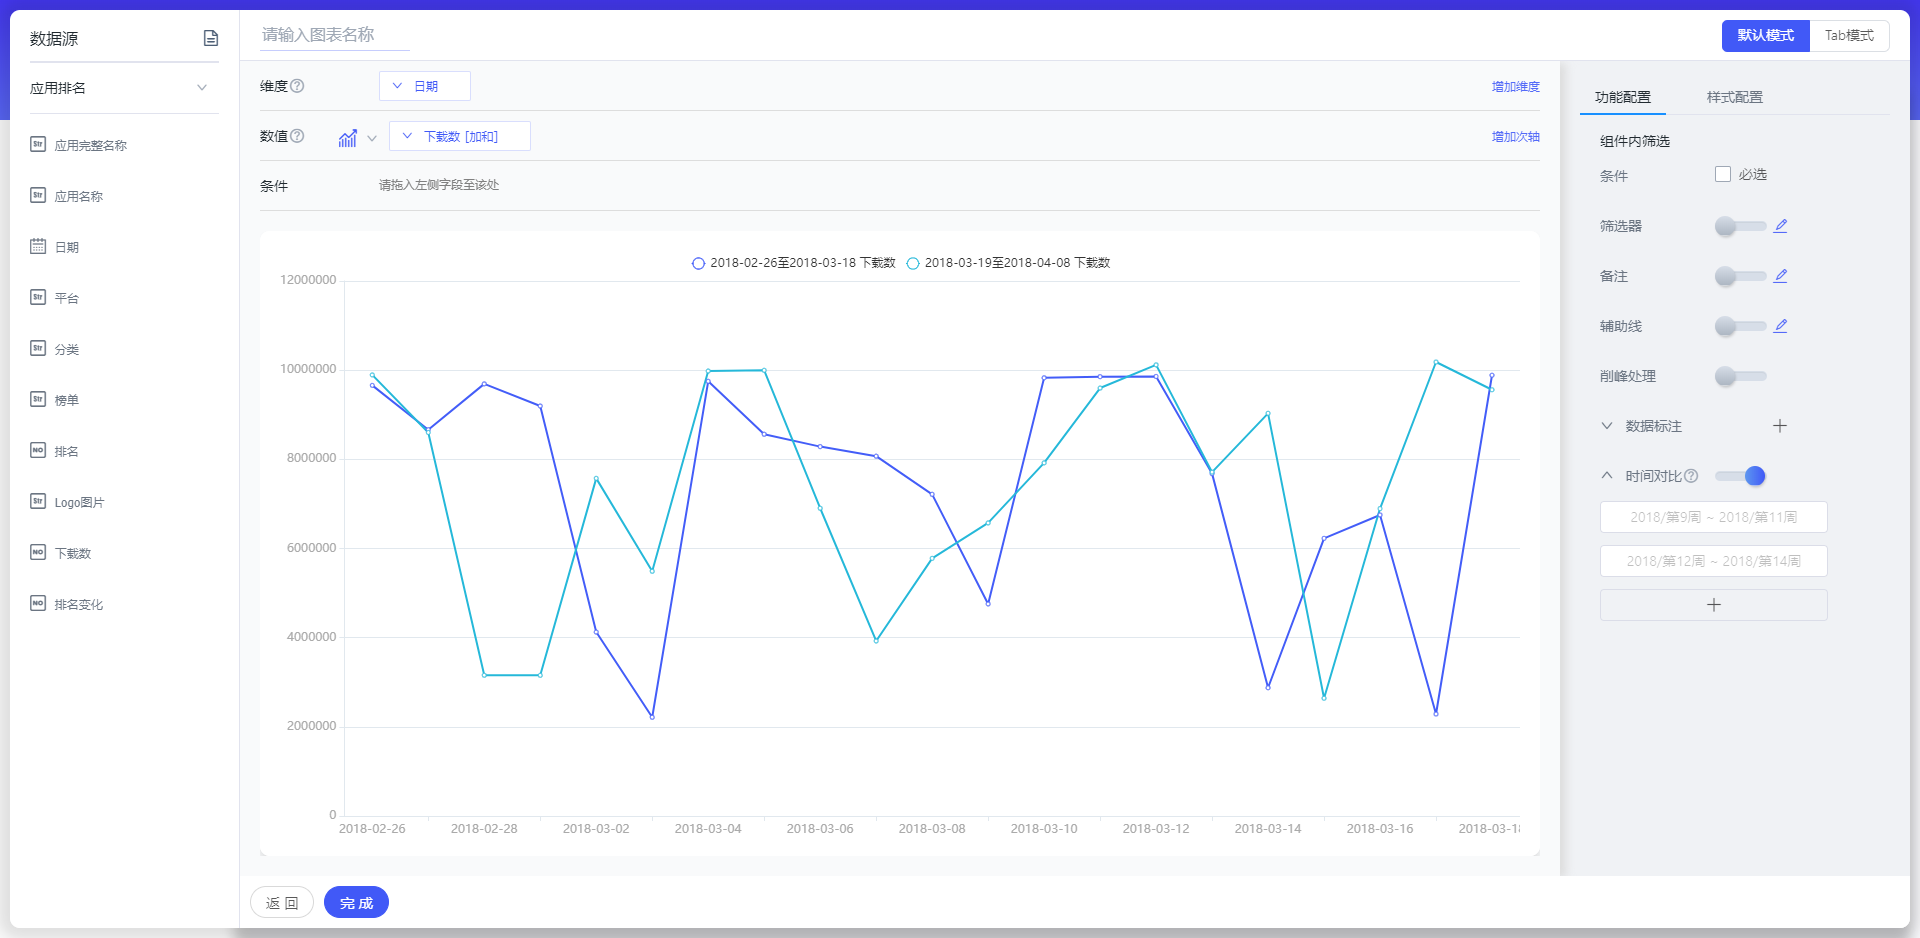Click the help icon beside 维度
The height and width of the screenshot is (938, 1920).
pos(297,86)
